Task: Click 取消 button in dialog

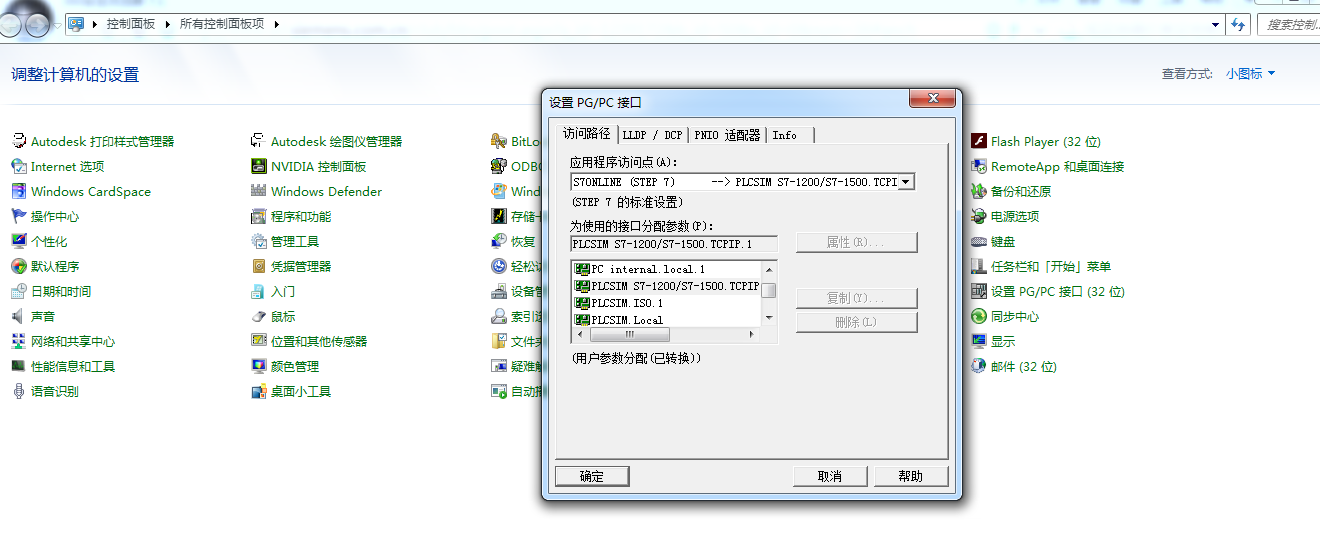Action: (829, 476)
